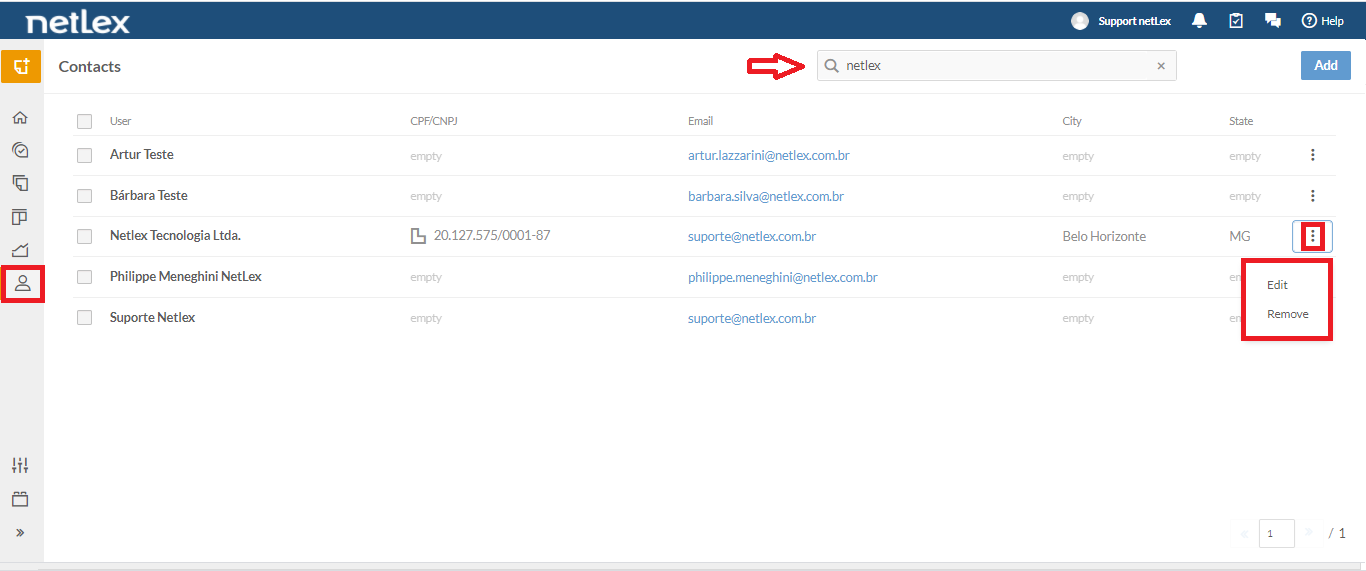This screenshot has width=1366, height=571.
Task: Open Support netLex user menu
Action: click(1134, 21)
